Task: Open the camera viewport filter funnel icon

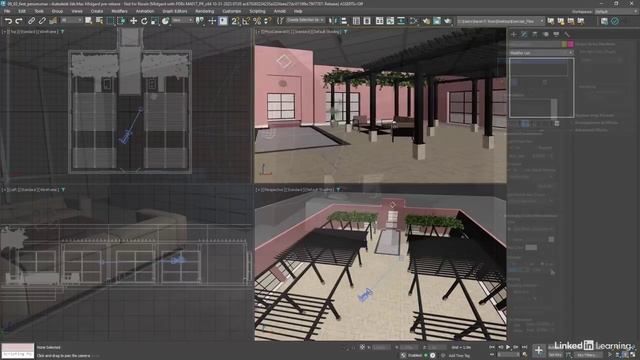Action: 346,31
